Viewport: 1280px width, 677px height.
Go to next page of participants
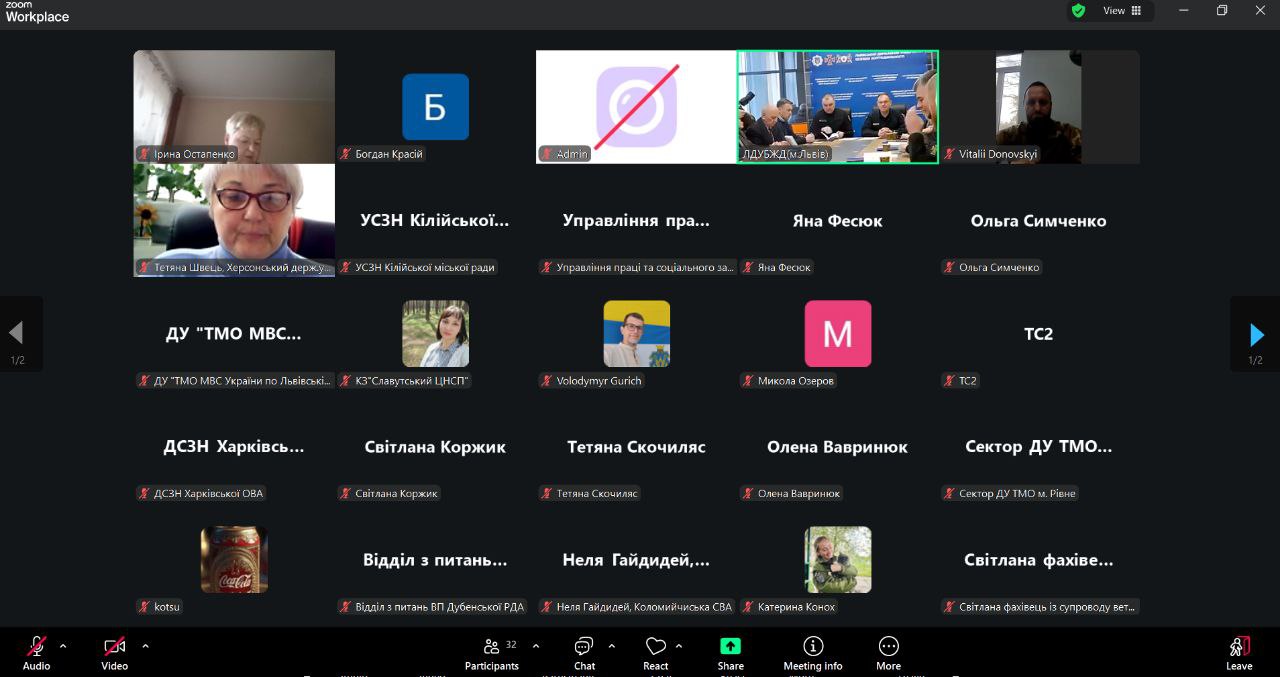pos(1256,334)
